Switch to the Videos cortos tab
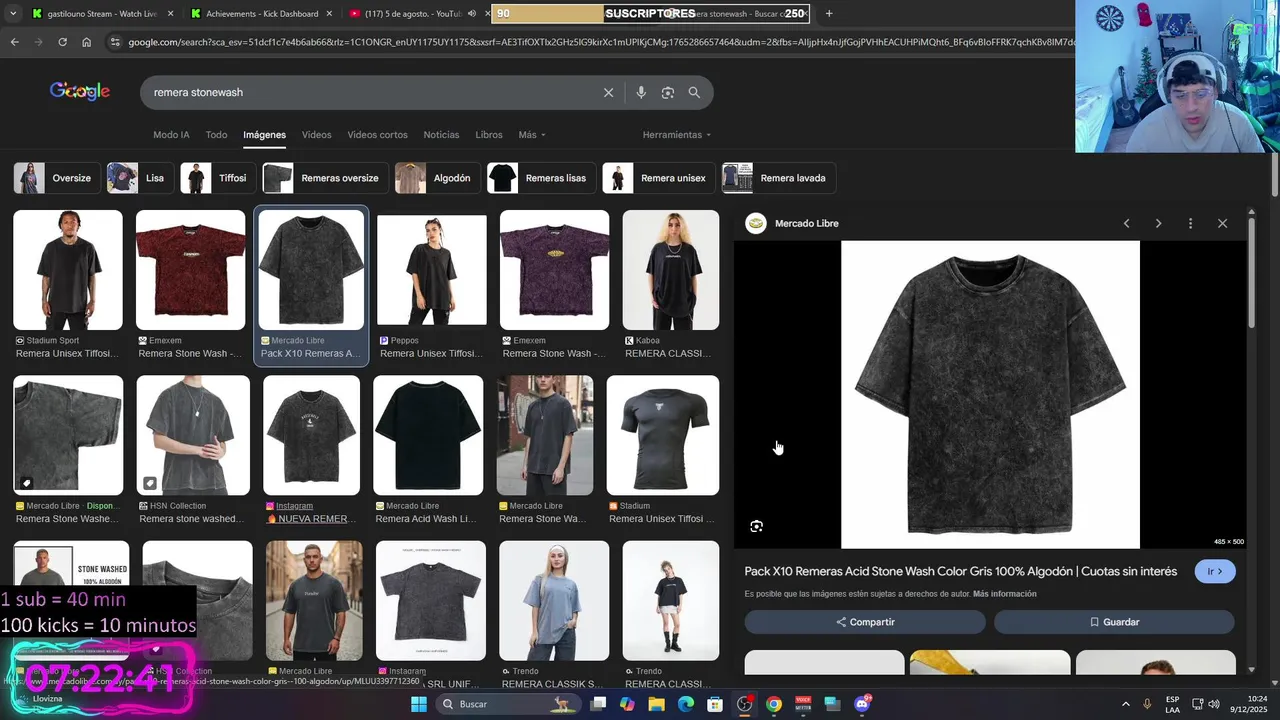The height and width of the screenshot is (720, 1280). point(377,135)
